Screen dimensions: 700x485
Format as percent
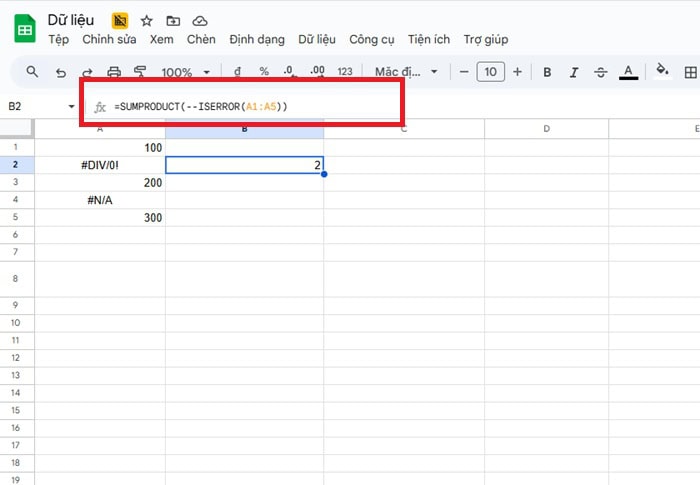(264, 72)
